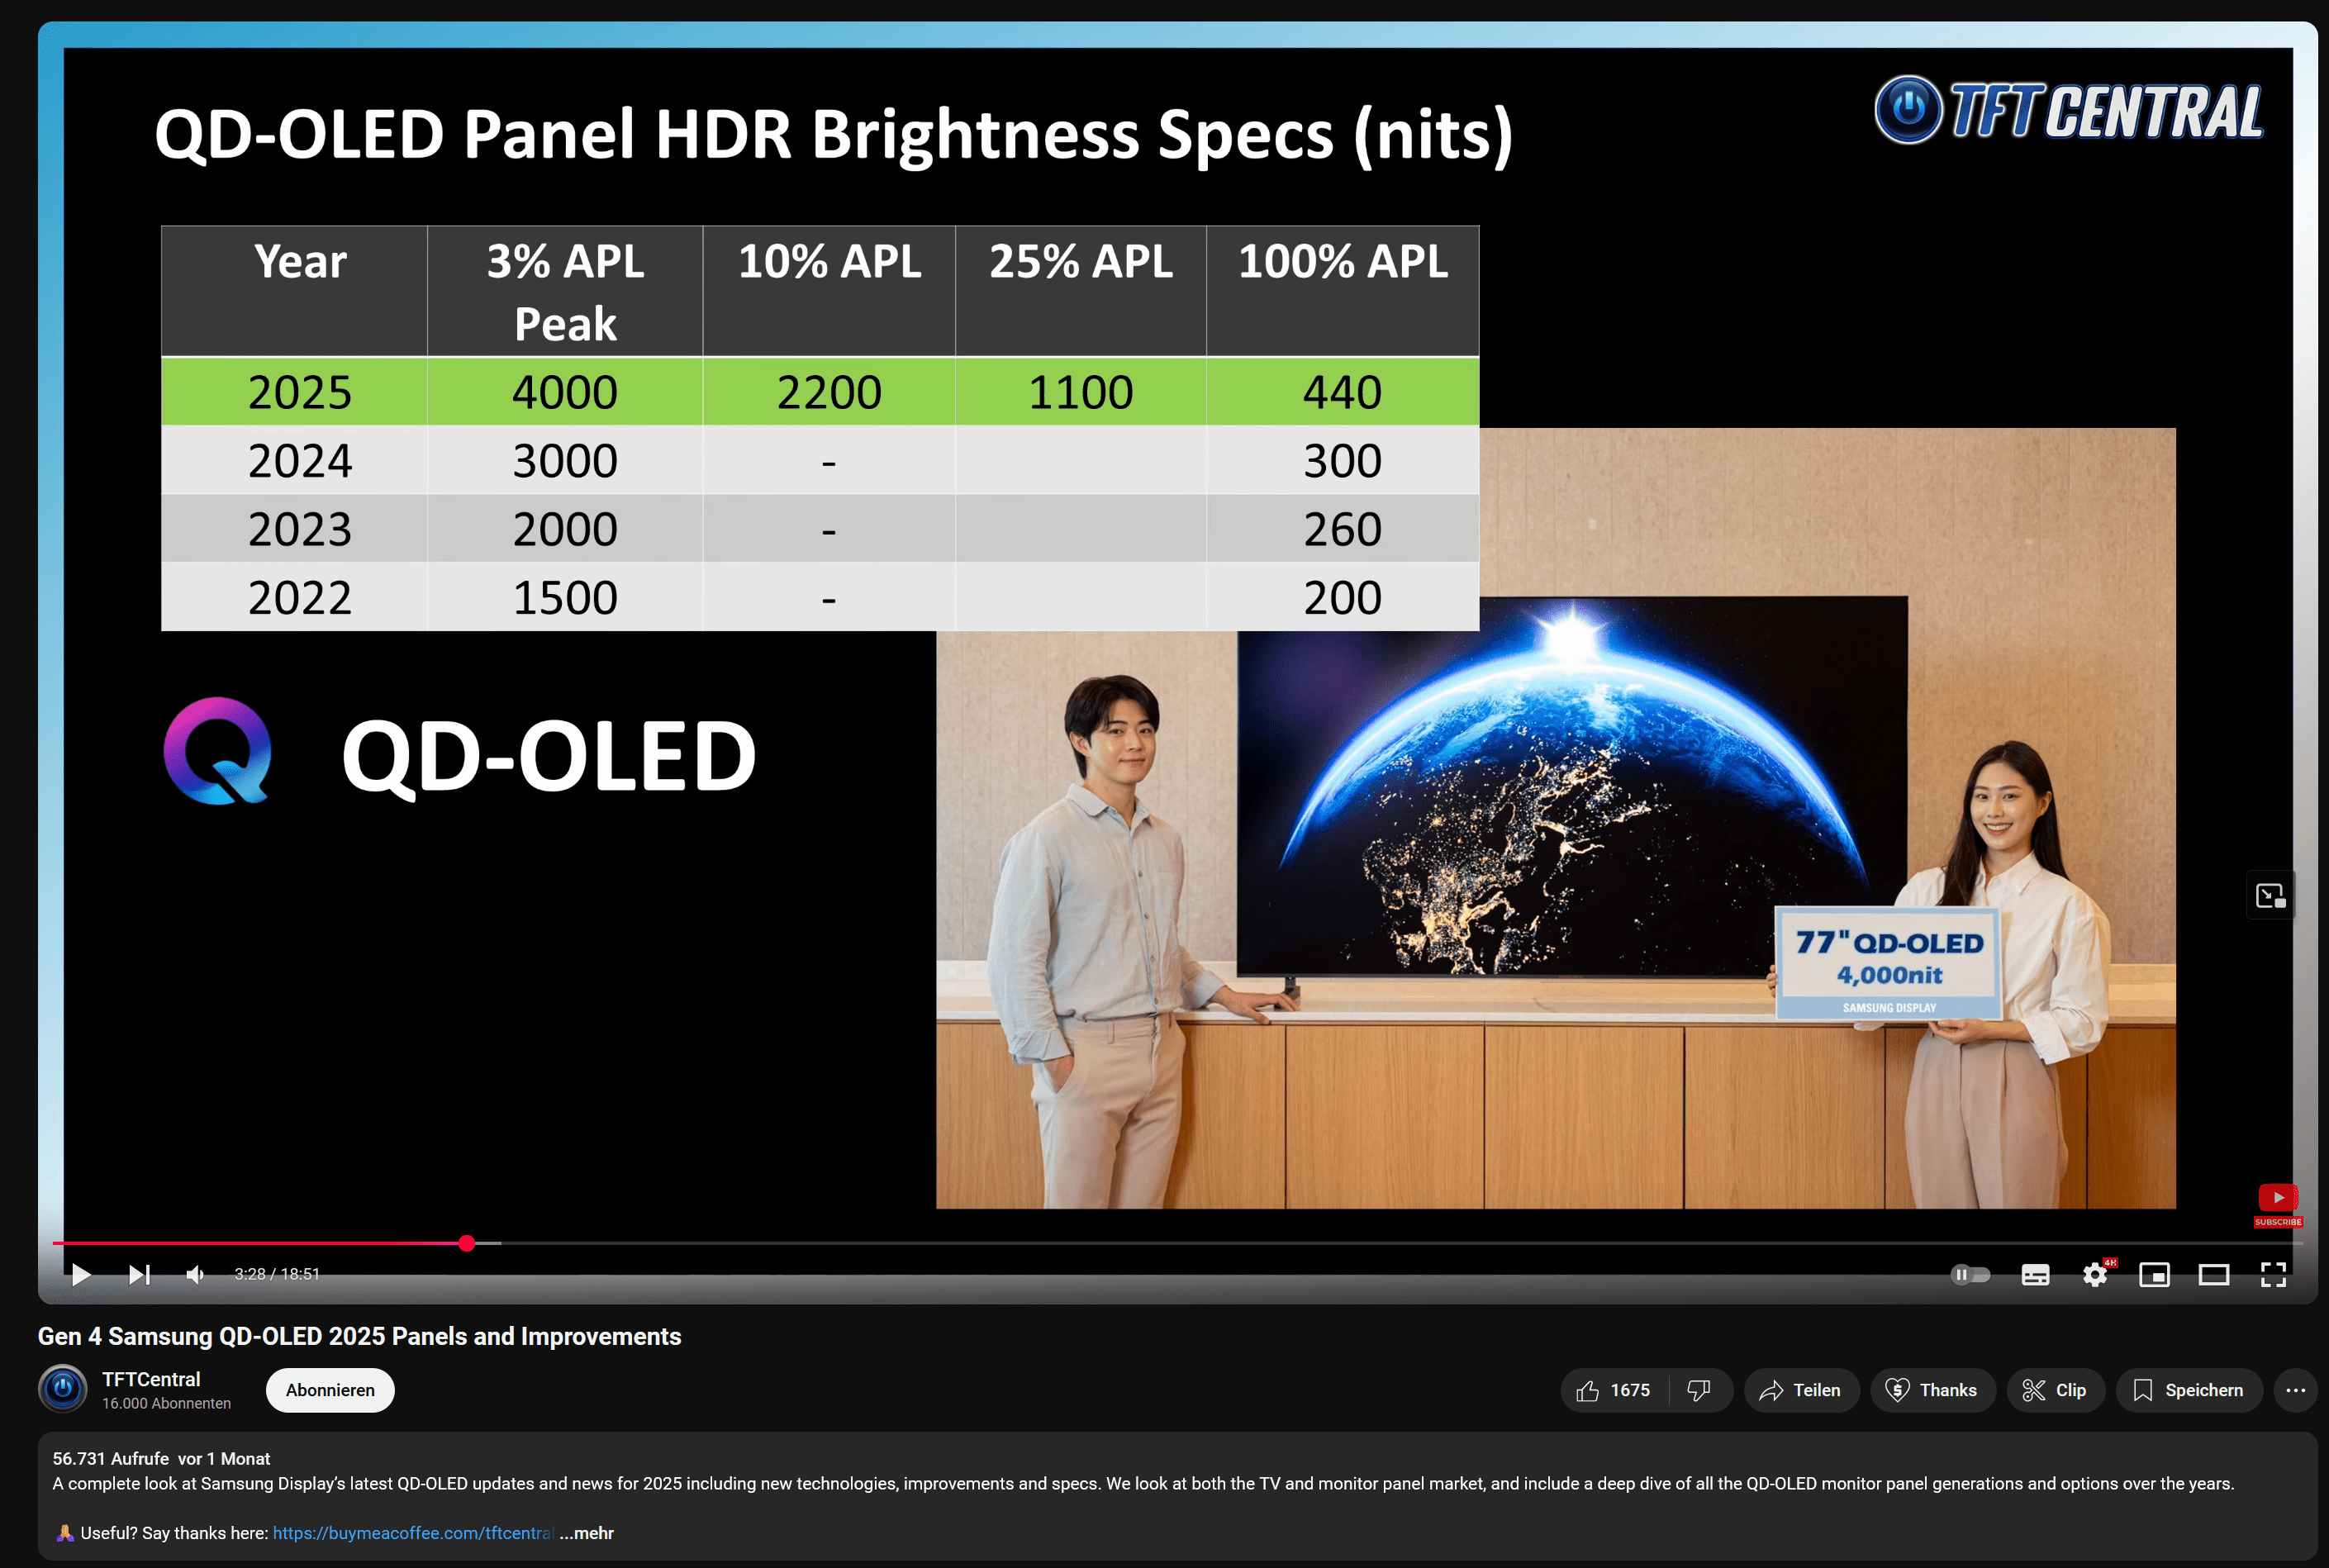
Task: Click 16.000 Abonnenten subscriber count
Action: tap(166, 1403)
